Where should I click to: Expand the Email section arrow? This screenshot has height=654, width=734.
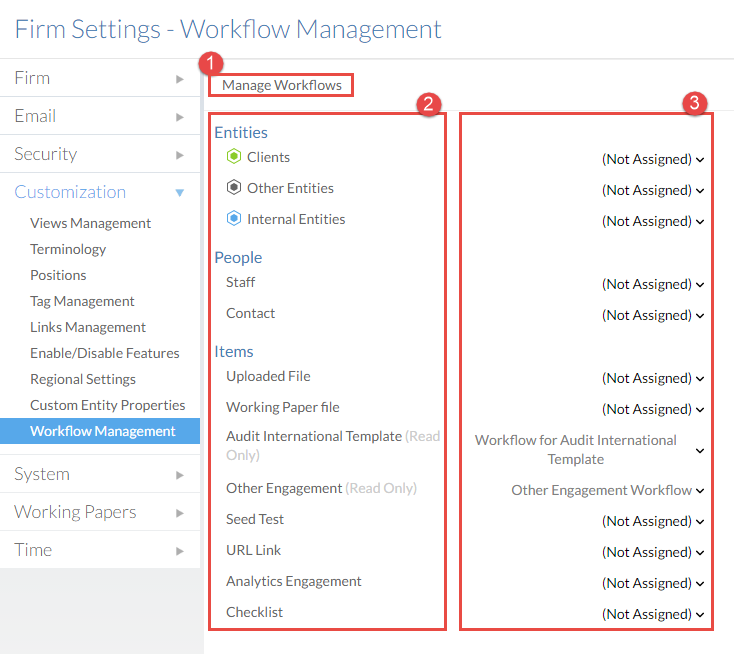coord(180,116)
